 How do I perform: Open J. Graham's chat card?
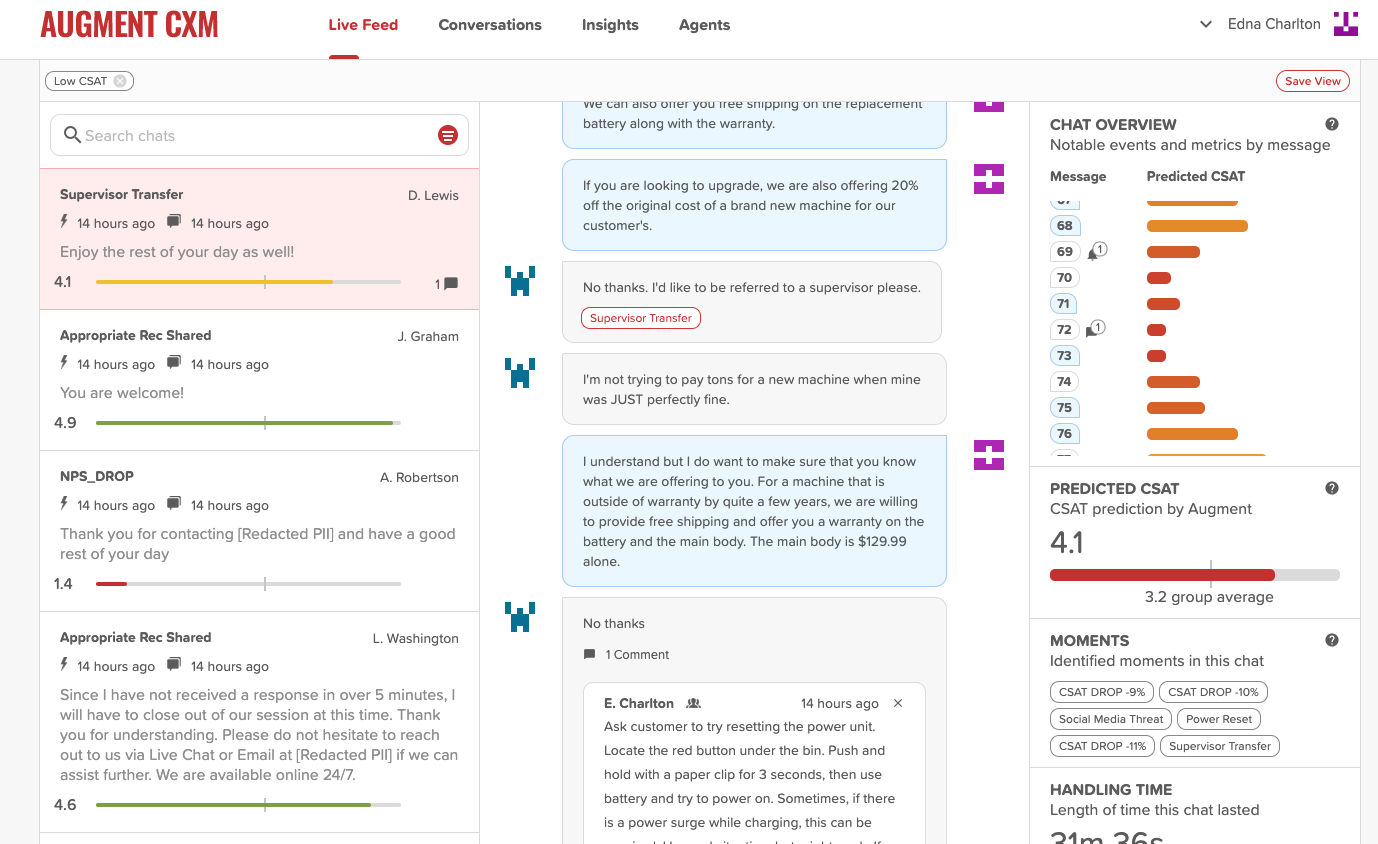point(259,380)
